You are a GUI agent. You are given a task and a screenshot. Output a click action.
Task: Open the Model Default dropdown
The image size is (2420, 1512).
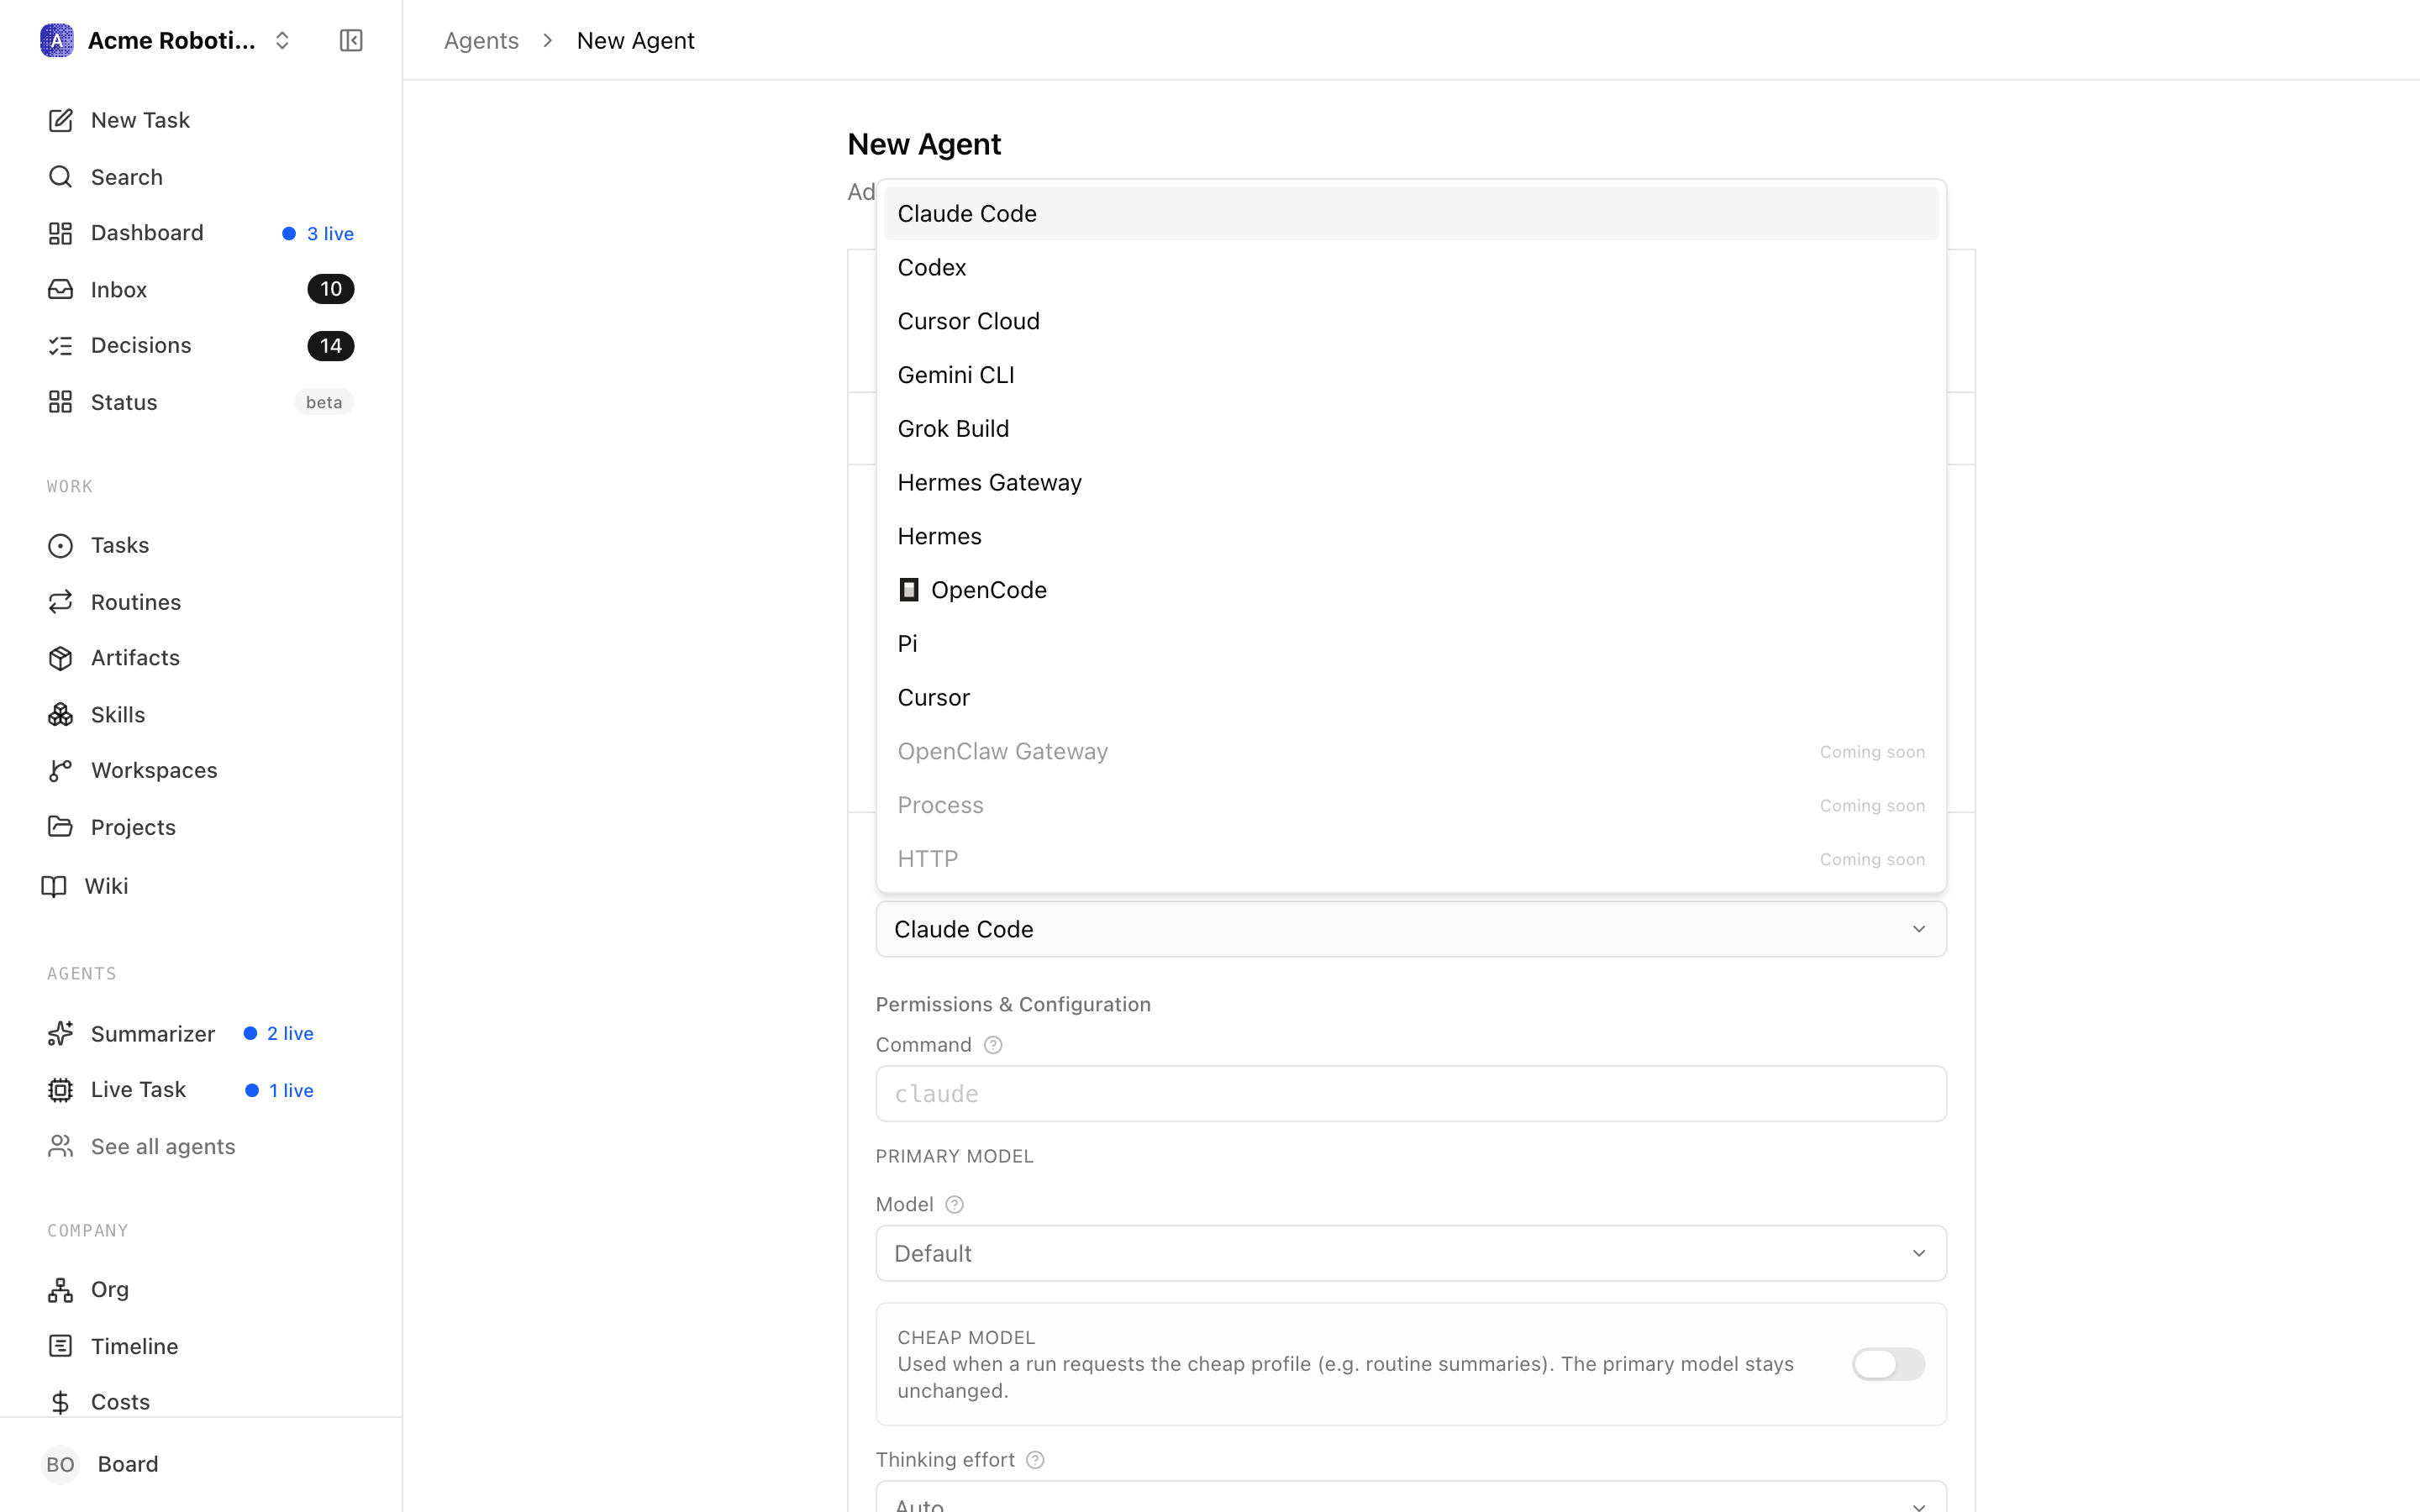(x=1411, y=1253)
